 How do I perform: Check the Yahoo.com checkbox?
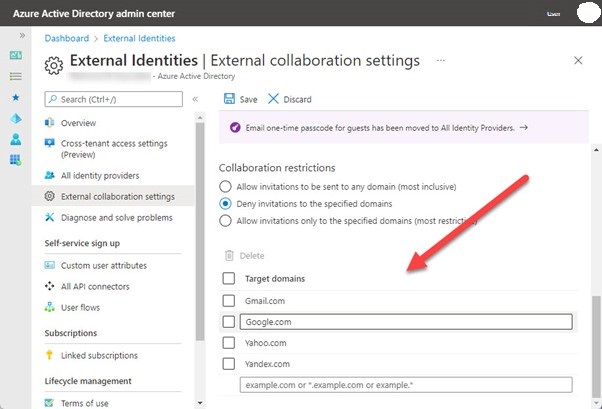point(229,343)
